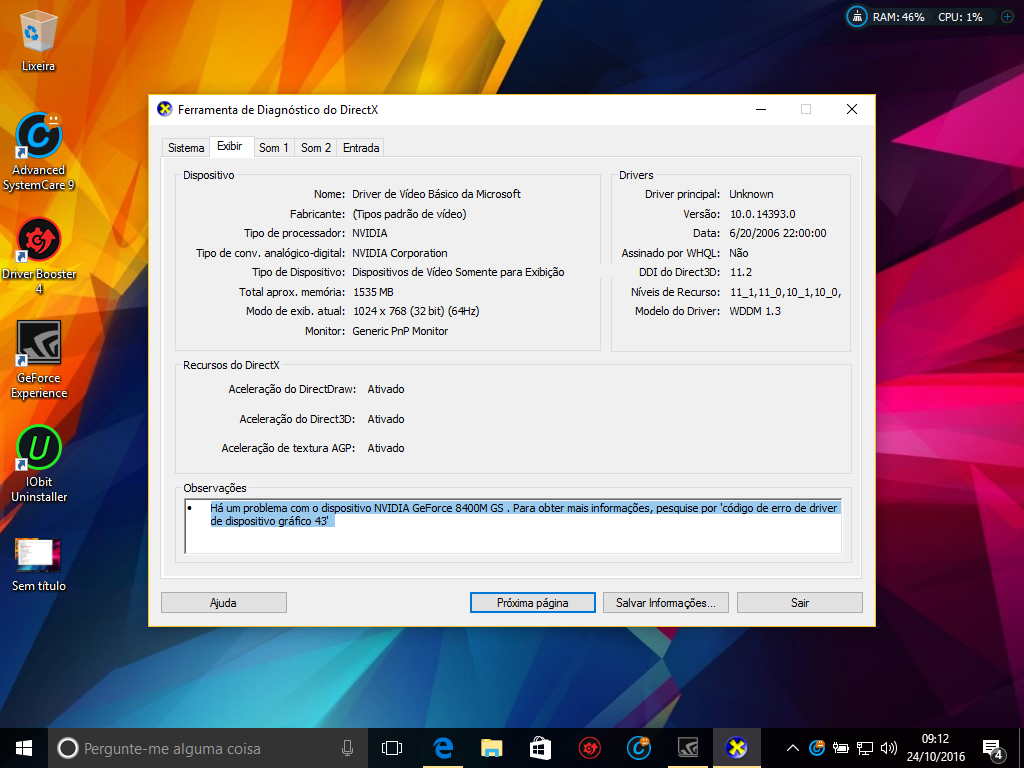Open the Windows Store taskbar icon

pos(540,748)
